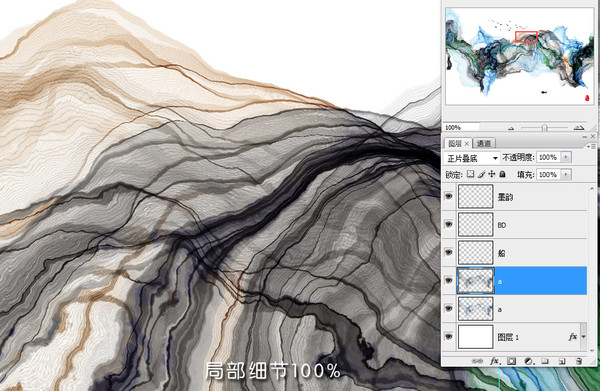Viewport: 600px width, 391px height.
Task: Delete the selected layer with trash icon
Action: tap(579, 361)
